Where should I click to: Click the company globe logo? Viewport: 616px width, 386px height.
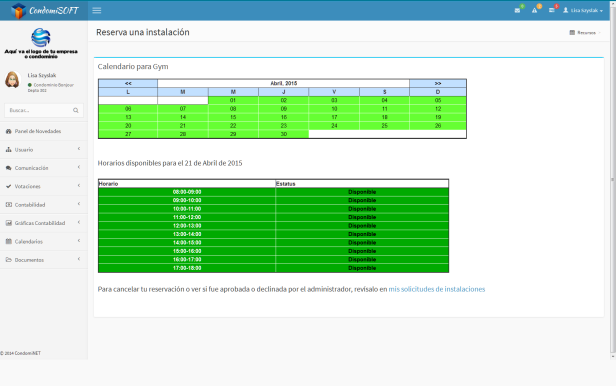(41, 37)
